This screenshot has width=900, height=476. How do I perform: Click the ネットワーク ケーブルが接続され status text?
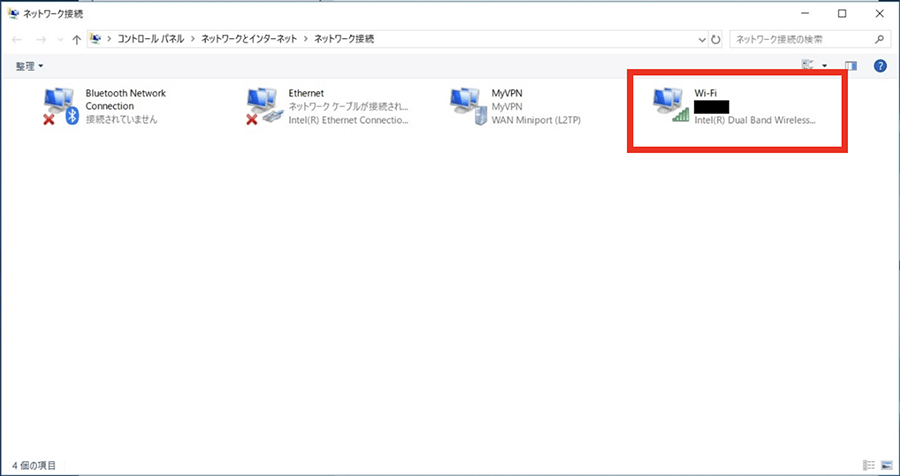click(348, 107)
